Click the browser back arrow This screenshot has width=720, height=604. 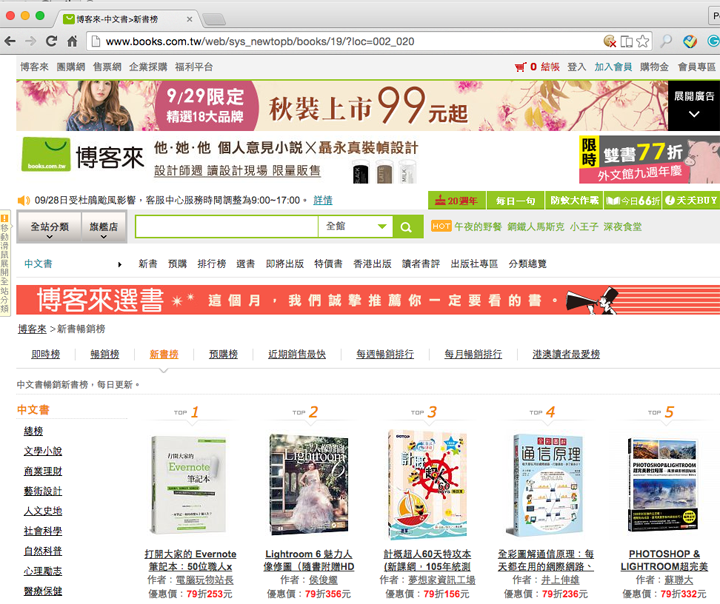click(x=10, y=41)
